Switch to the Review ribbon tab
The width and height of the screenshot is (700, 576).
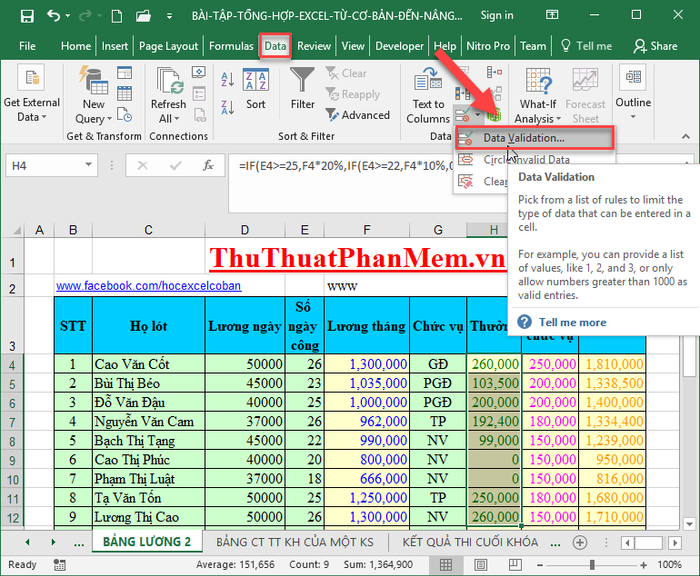coord(314,46)
